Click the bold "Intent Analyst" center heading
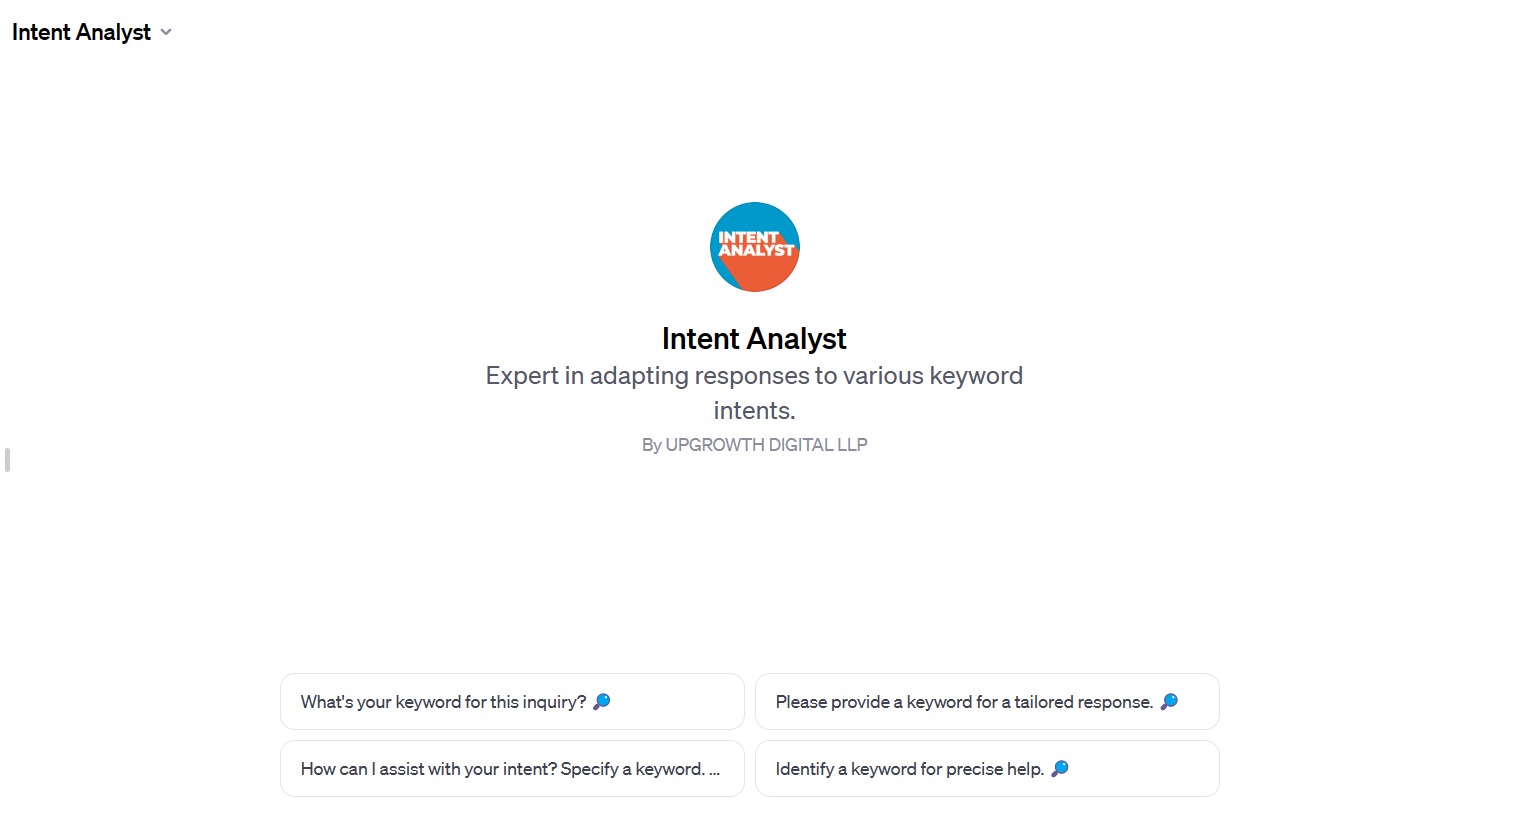 click(x=754, y=339)
